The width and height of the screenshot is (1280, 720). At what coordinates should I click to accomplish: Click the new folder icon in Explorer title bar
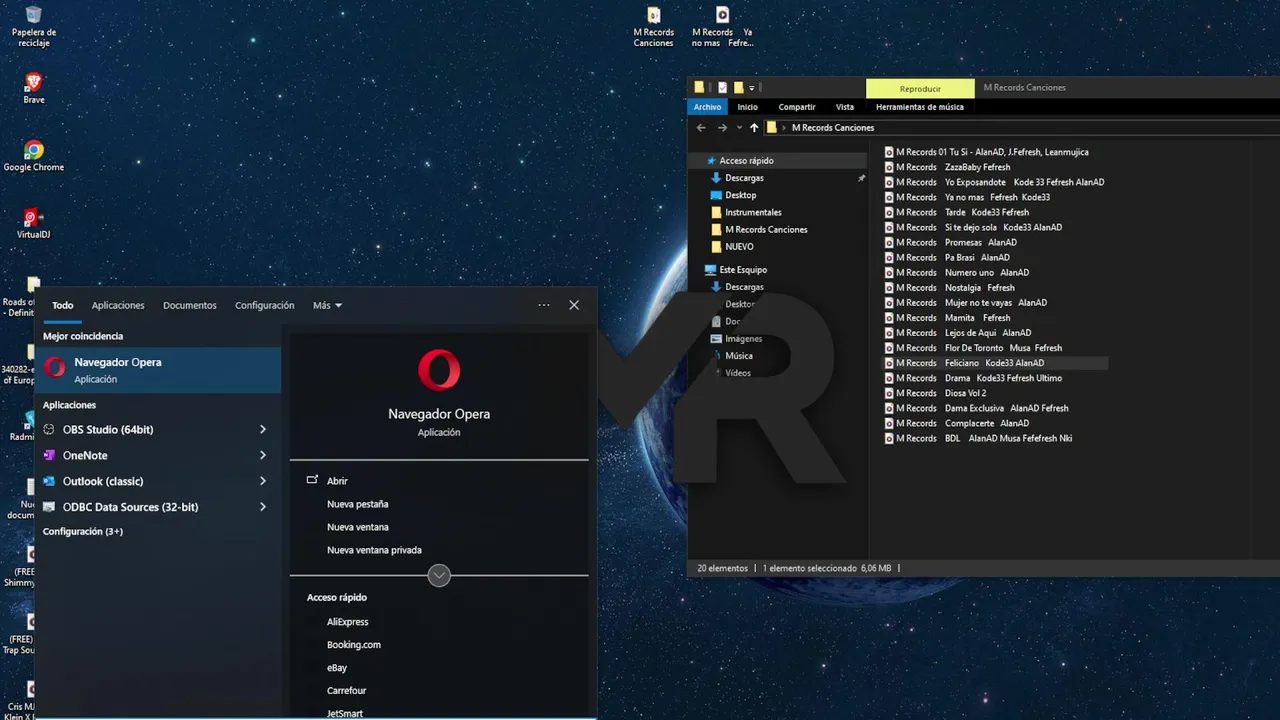click(x=738, y=87)
